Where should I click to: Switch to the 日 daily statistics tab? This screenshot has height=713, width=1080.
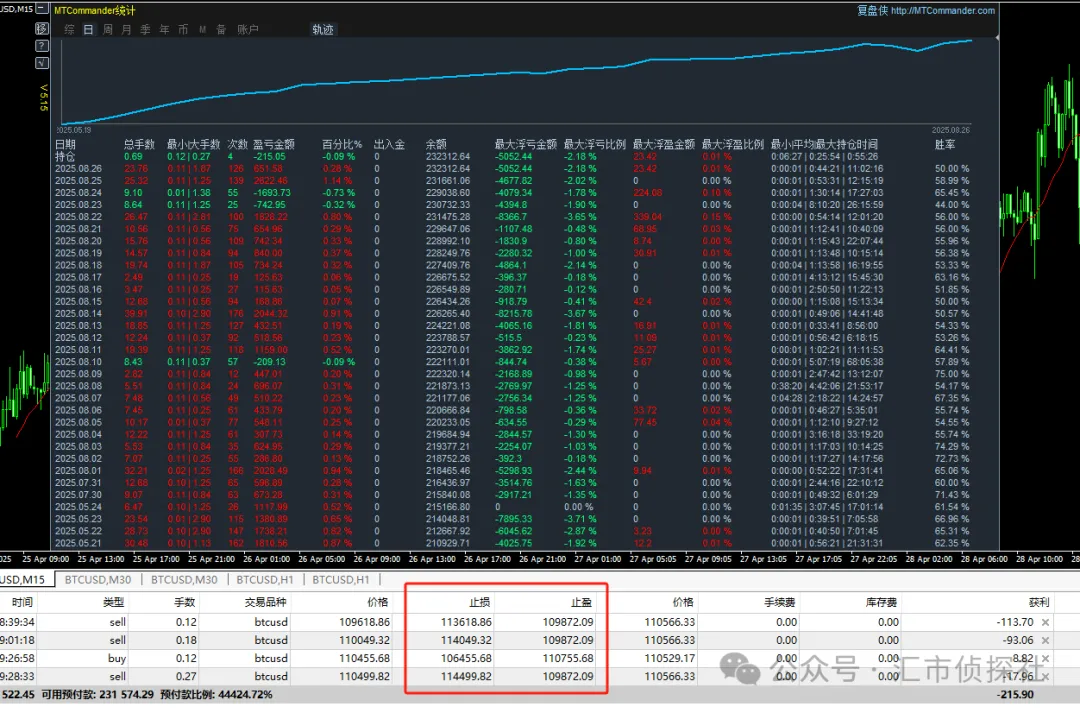89,30
